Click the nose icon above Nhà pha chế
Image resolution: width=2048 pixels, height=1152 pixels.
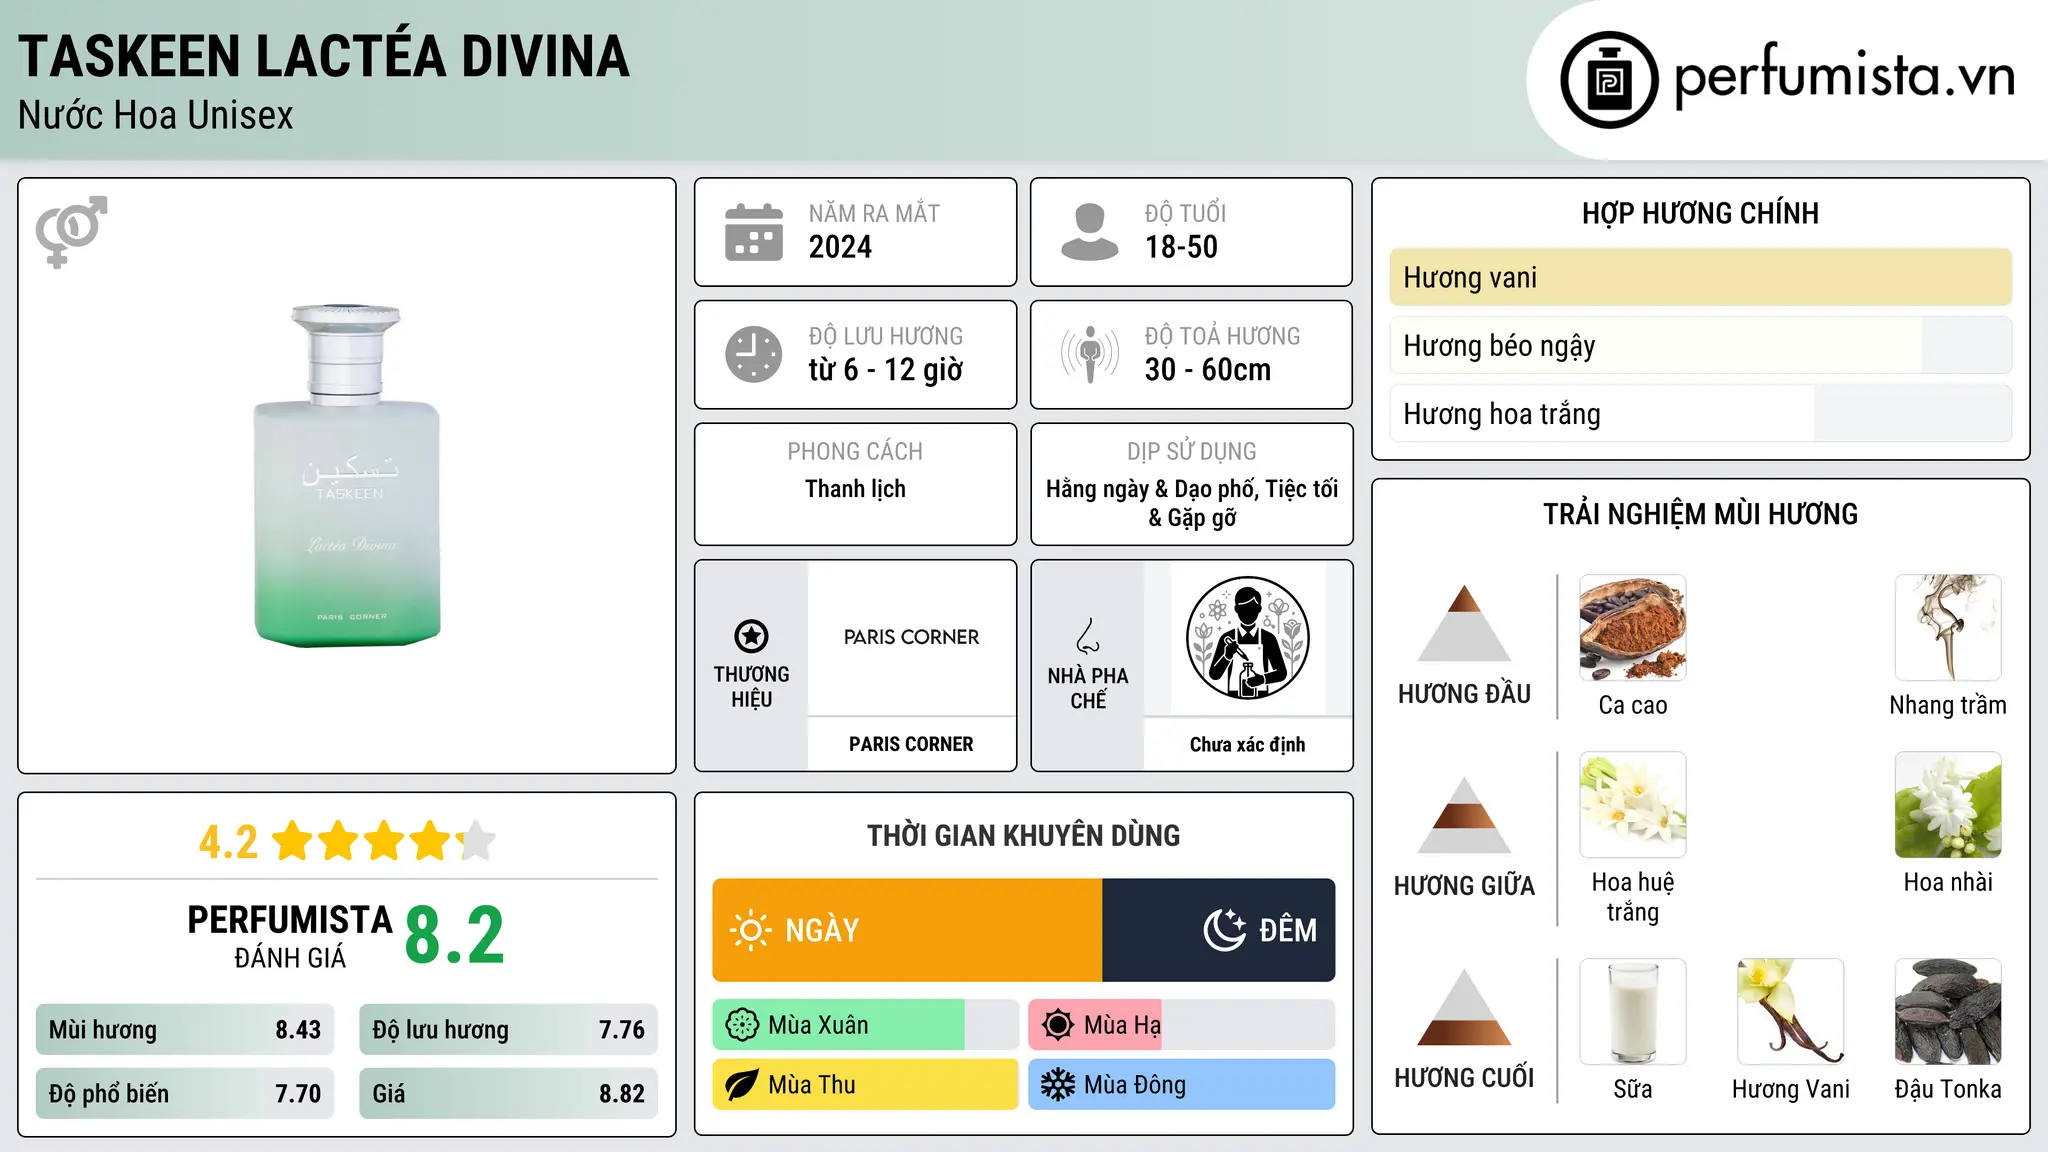tap(1088, 636)
